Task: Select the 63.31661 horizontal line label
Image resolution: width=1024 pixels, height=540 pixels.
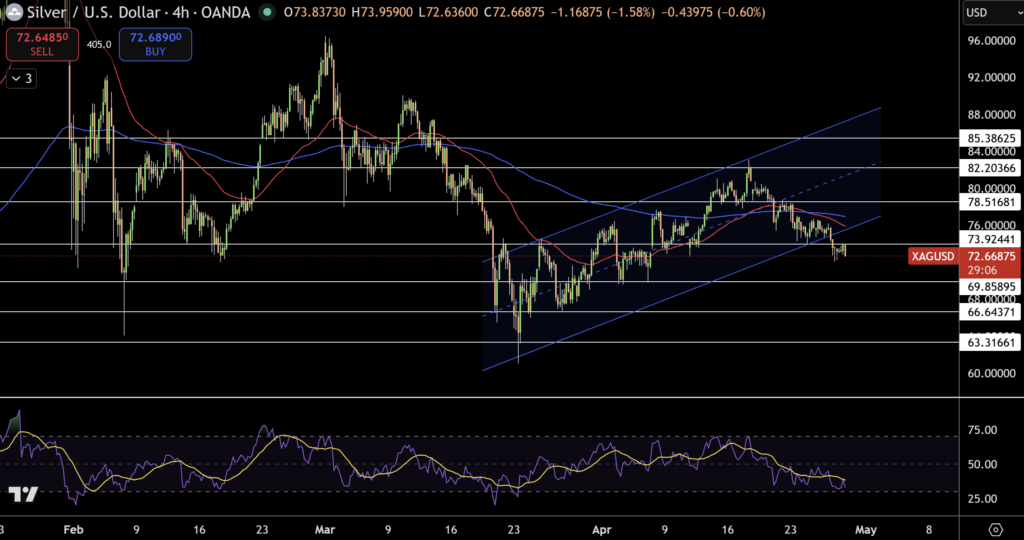Action: pos(989,342)
